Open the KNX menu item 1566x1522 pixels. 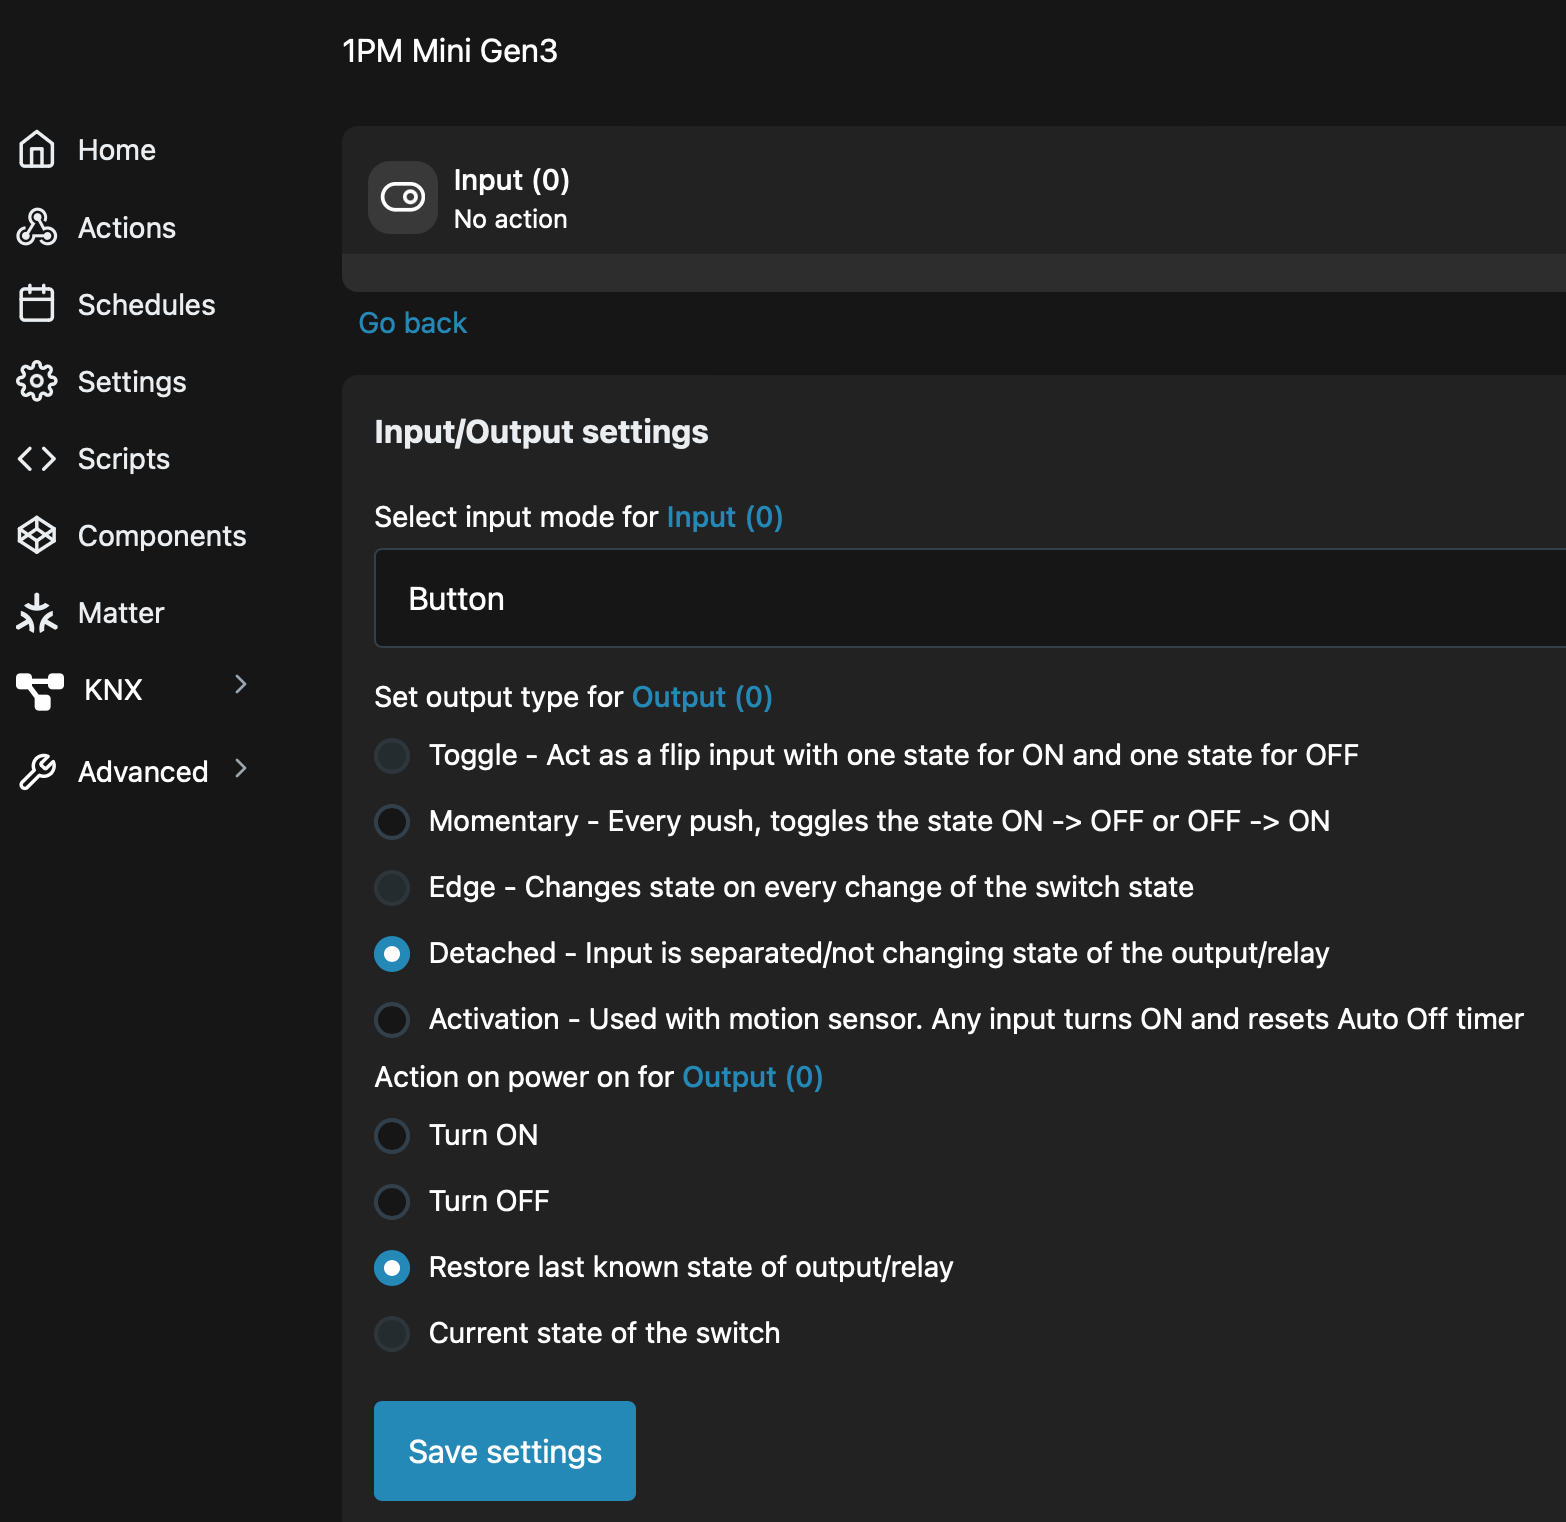tap(113, 690)
